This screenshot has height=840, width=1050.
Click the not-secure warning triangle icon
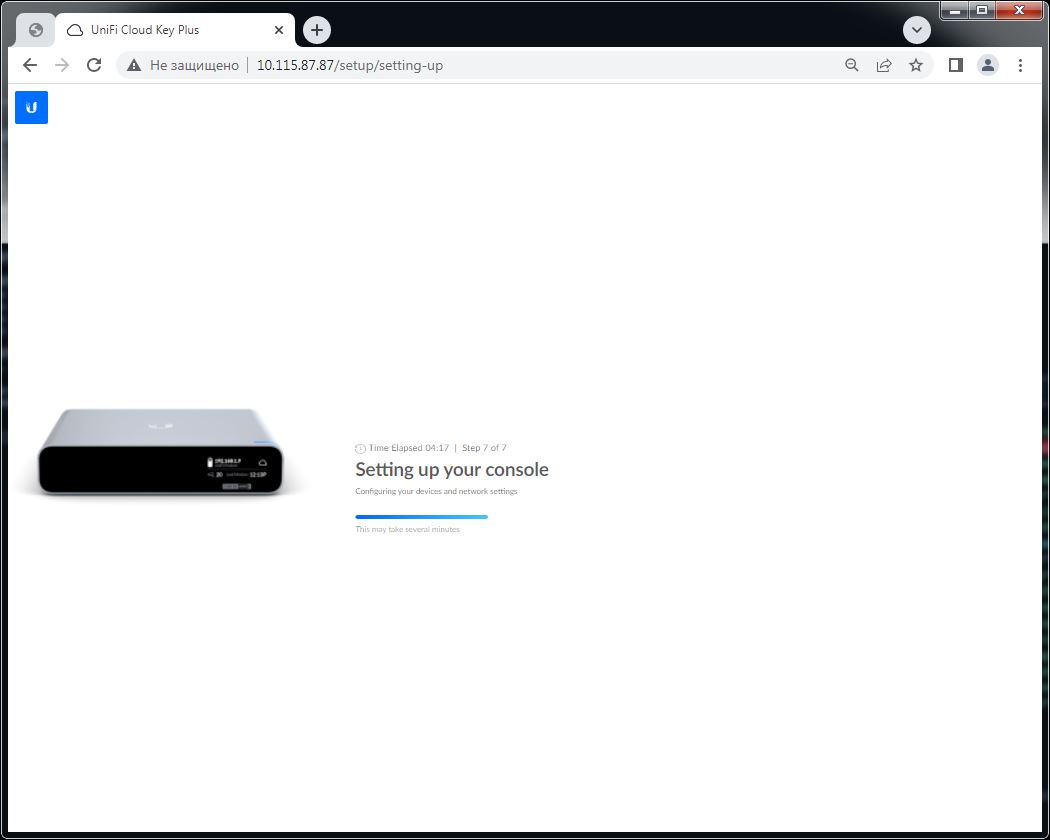134,65
